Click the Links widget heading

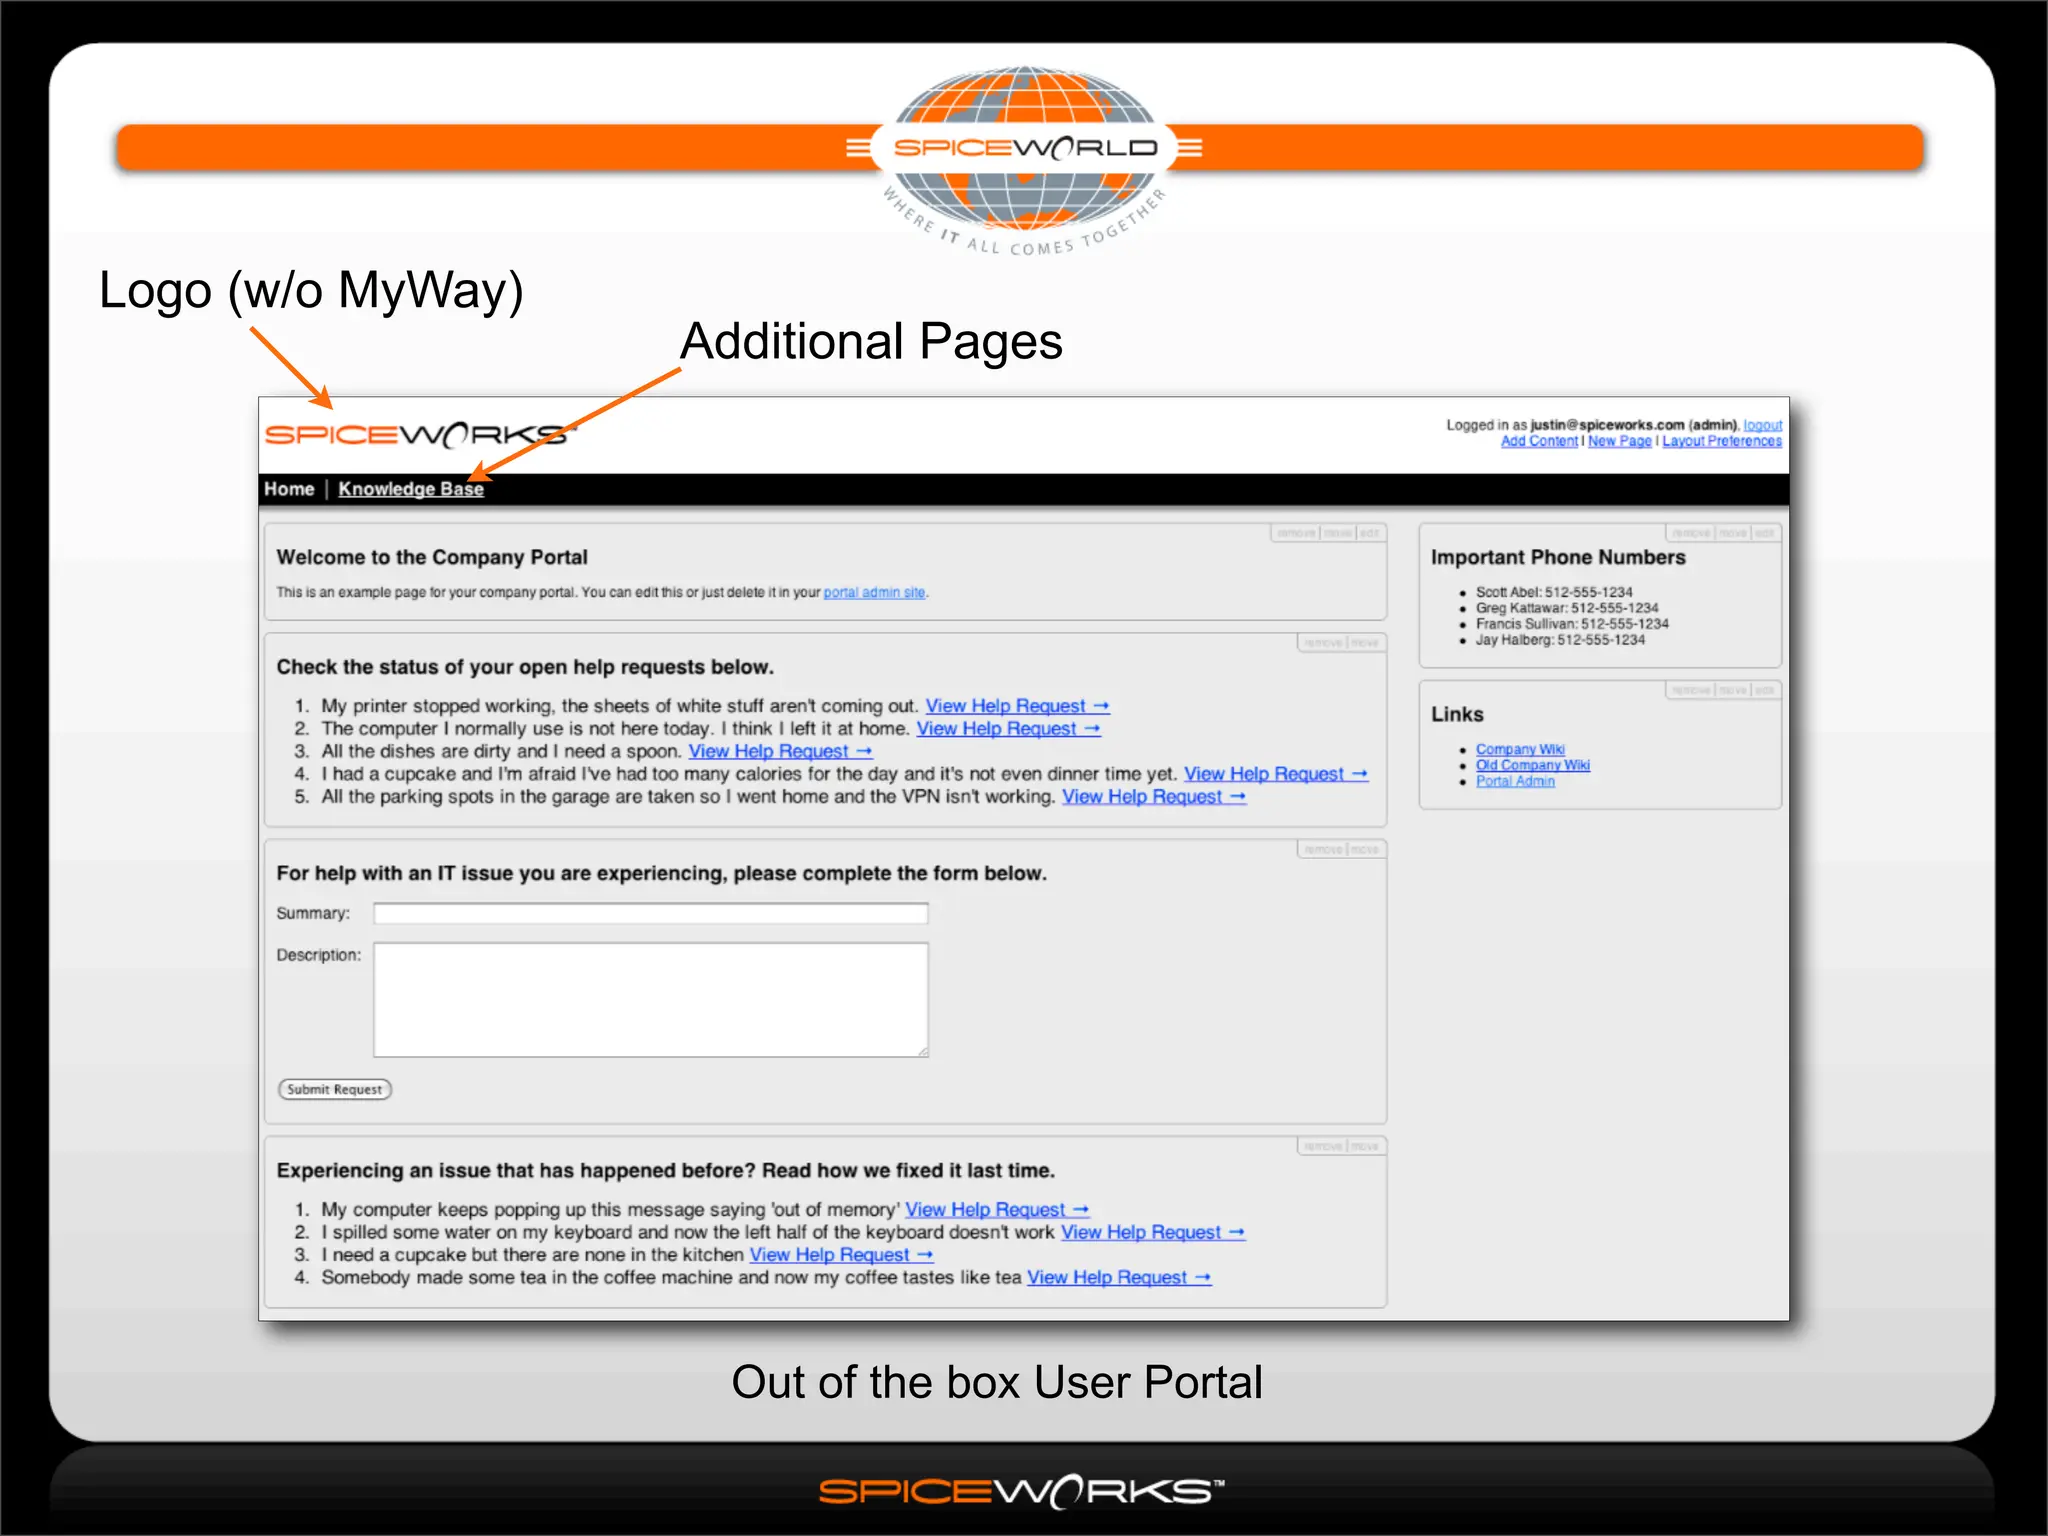1457,714
